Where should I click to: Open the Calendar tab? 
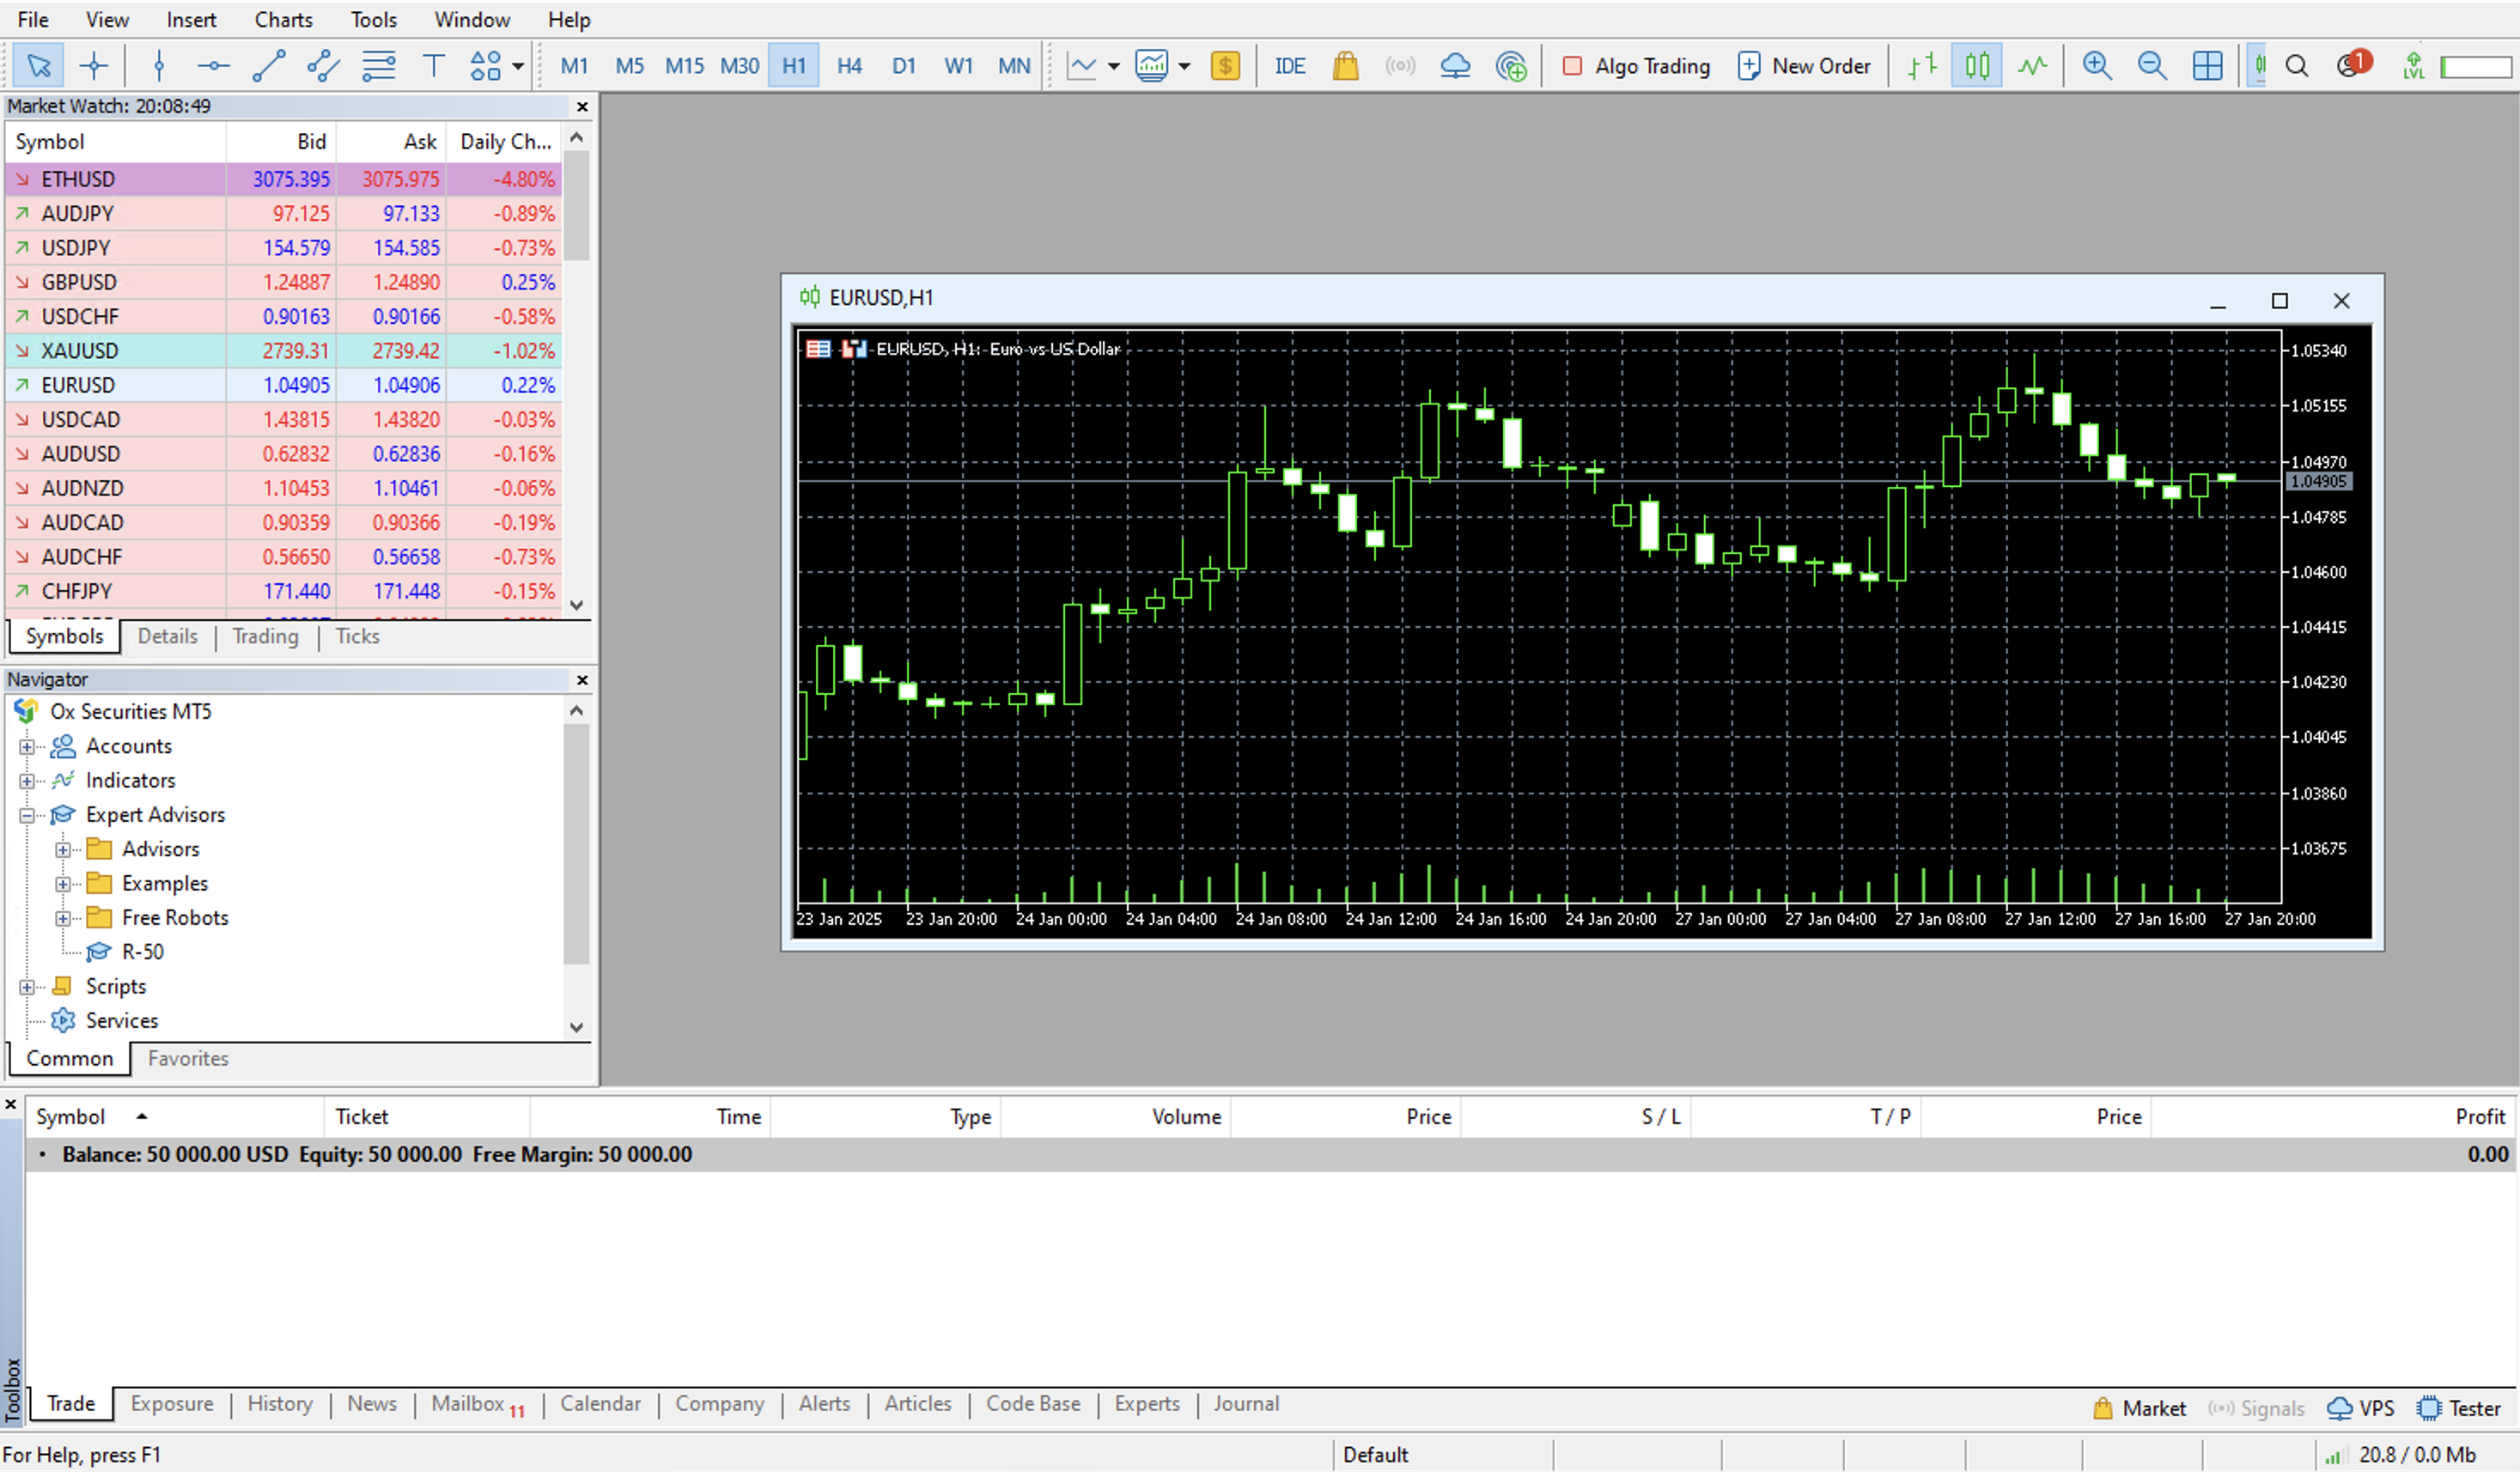coord(600,1404)
